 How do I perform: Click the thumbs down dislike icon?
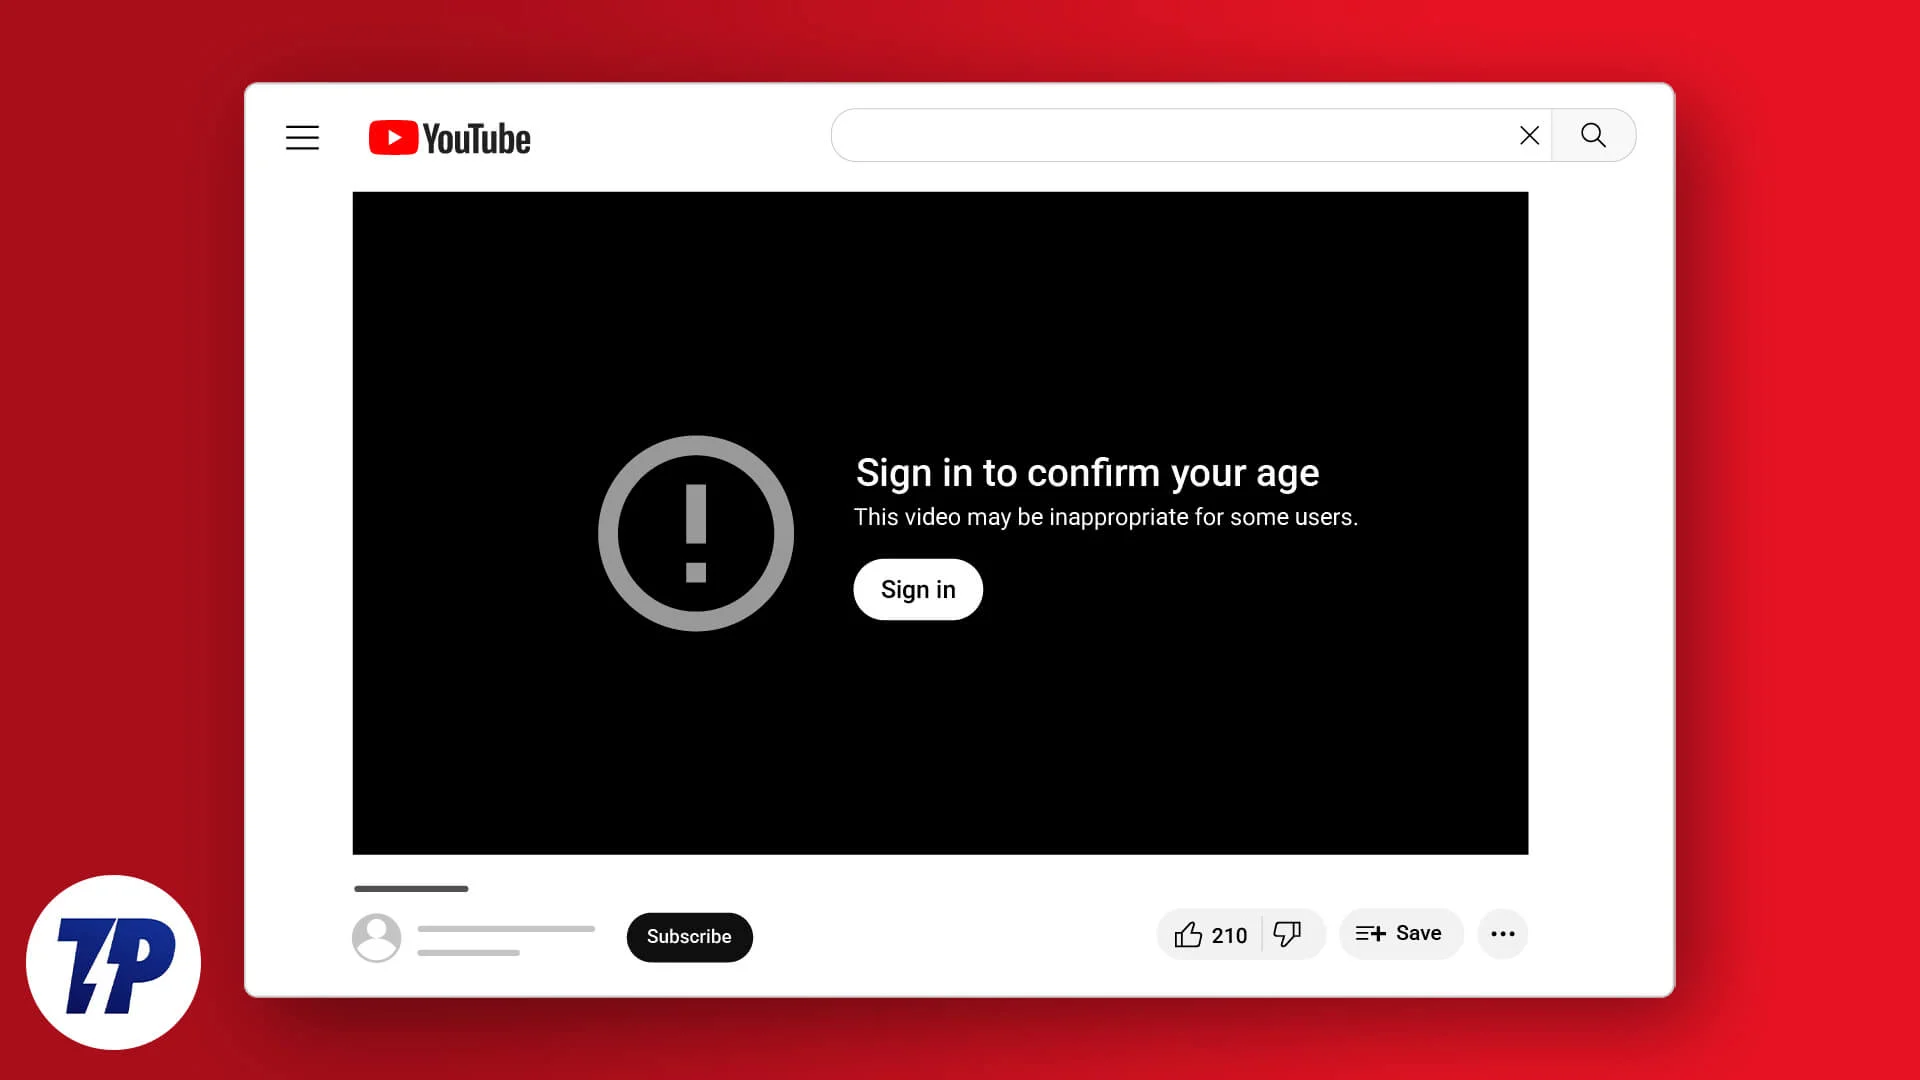click(1288, 934)
